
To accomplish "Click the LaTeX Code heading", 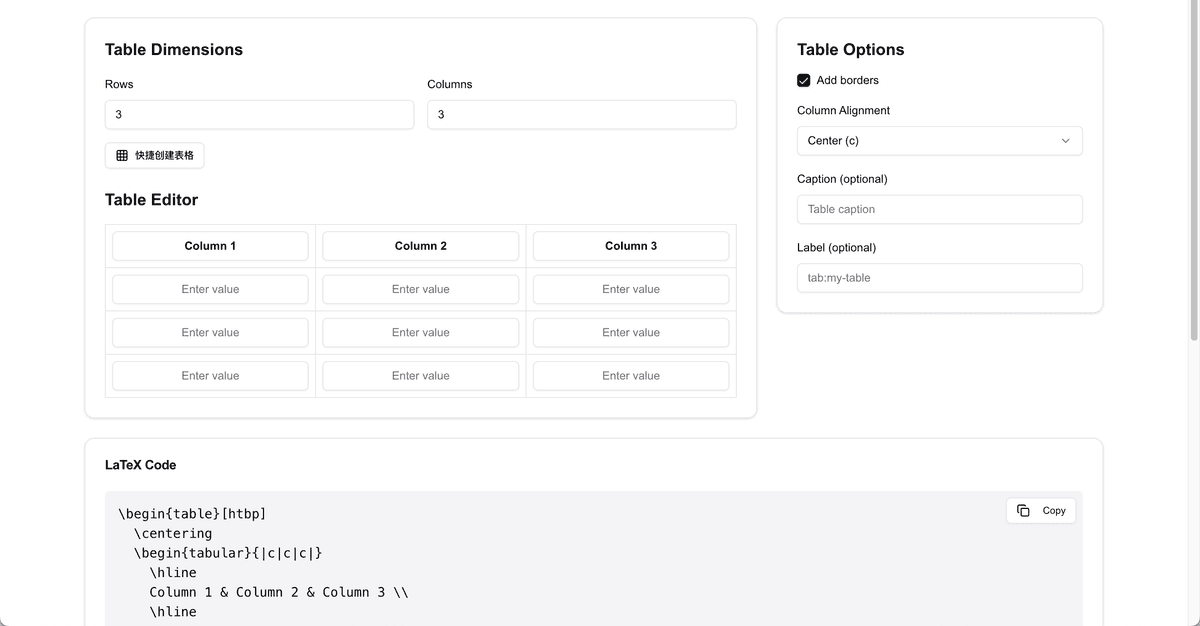I will click(x=140, y=465).
